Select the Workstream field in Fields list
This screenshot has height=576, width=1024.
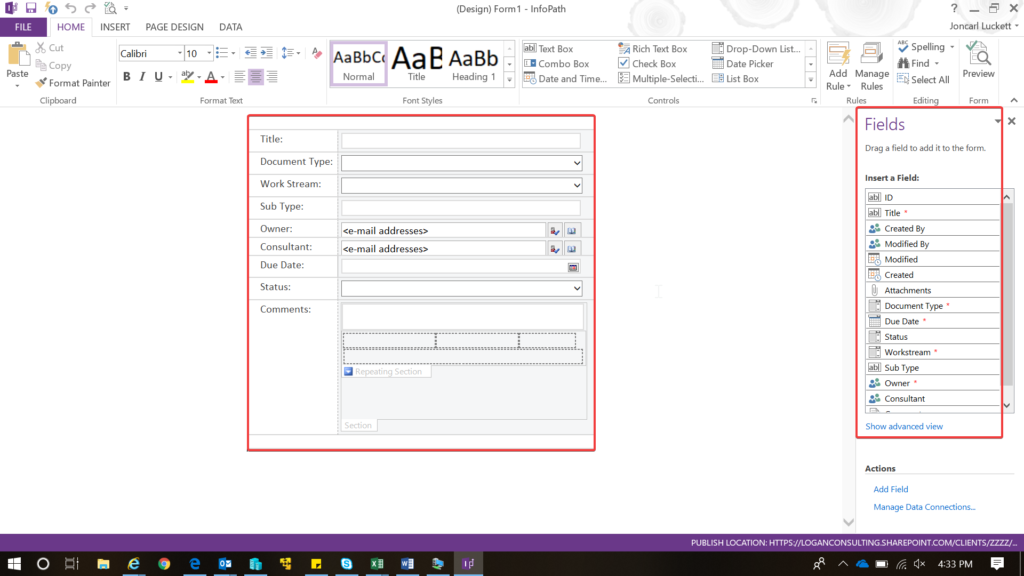[932, 352]
